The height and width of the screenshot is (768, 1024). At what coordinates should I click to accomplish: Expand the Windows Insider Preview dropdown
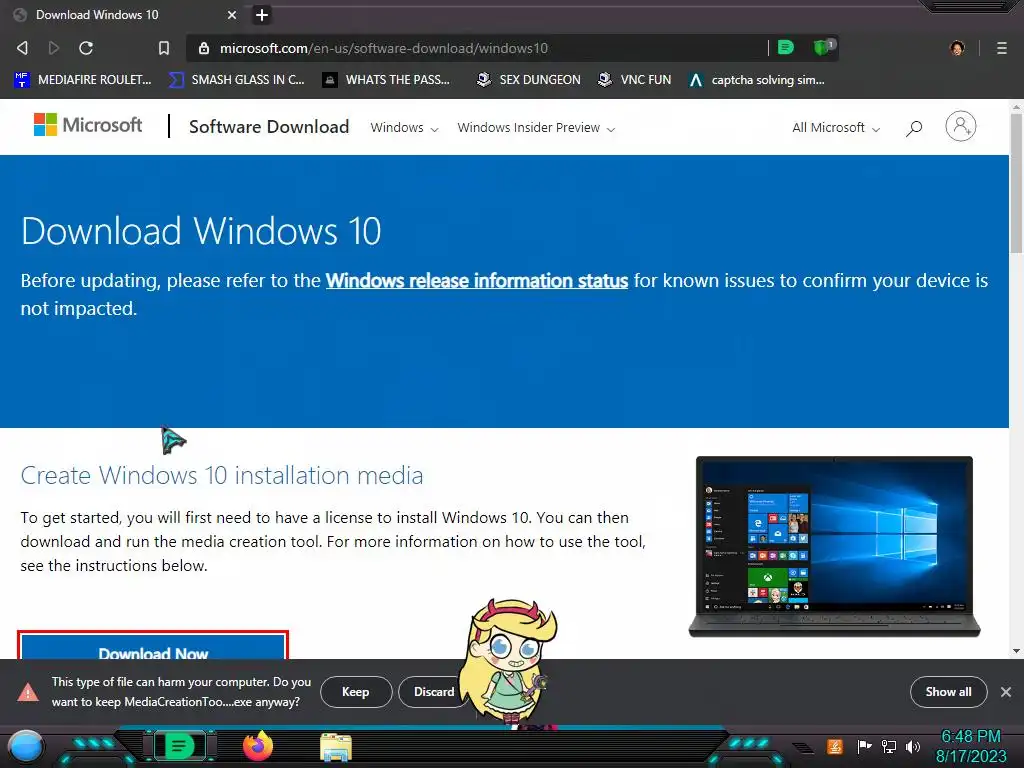(536, 128)
